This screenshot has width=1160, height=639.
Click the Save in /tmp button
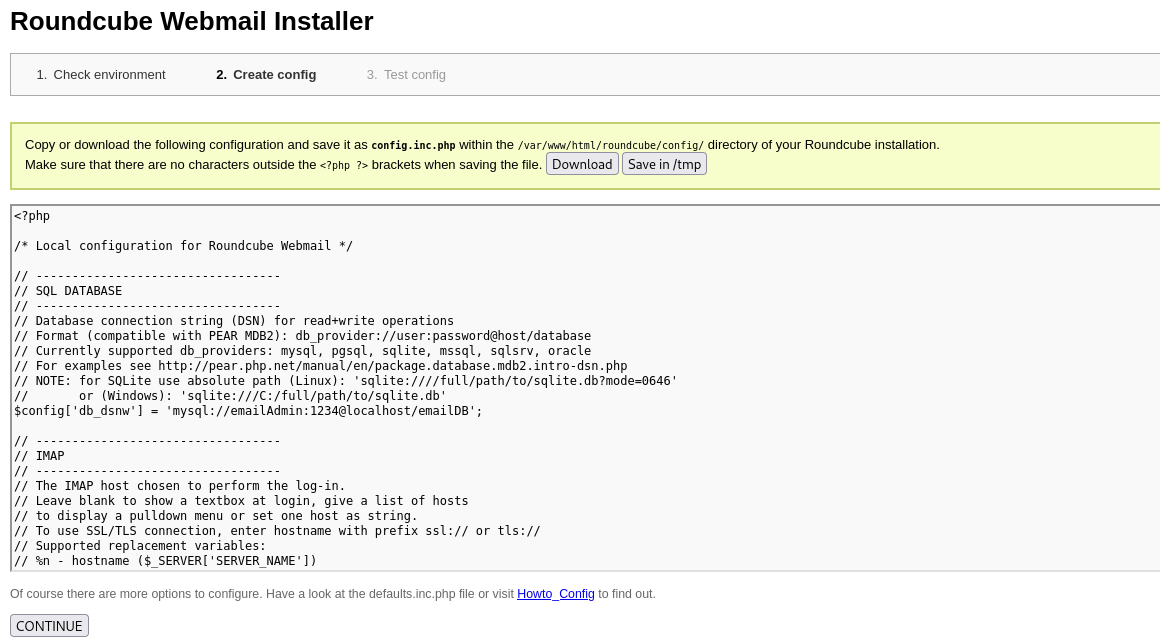pyautogui.click(x=664, y=164)
